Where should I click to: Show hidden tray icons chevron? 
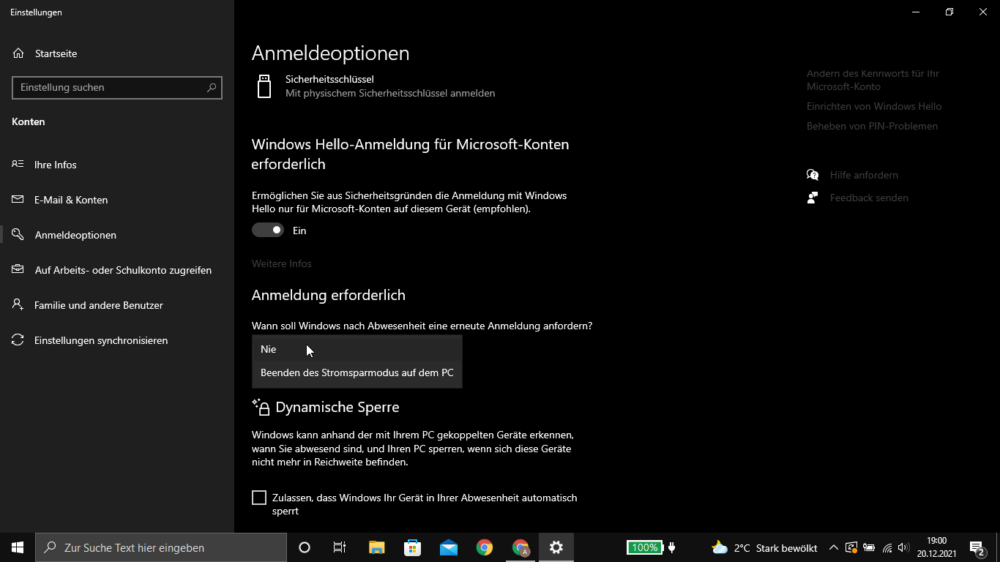click(x=834, y=547)
